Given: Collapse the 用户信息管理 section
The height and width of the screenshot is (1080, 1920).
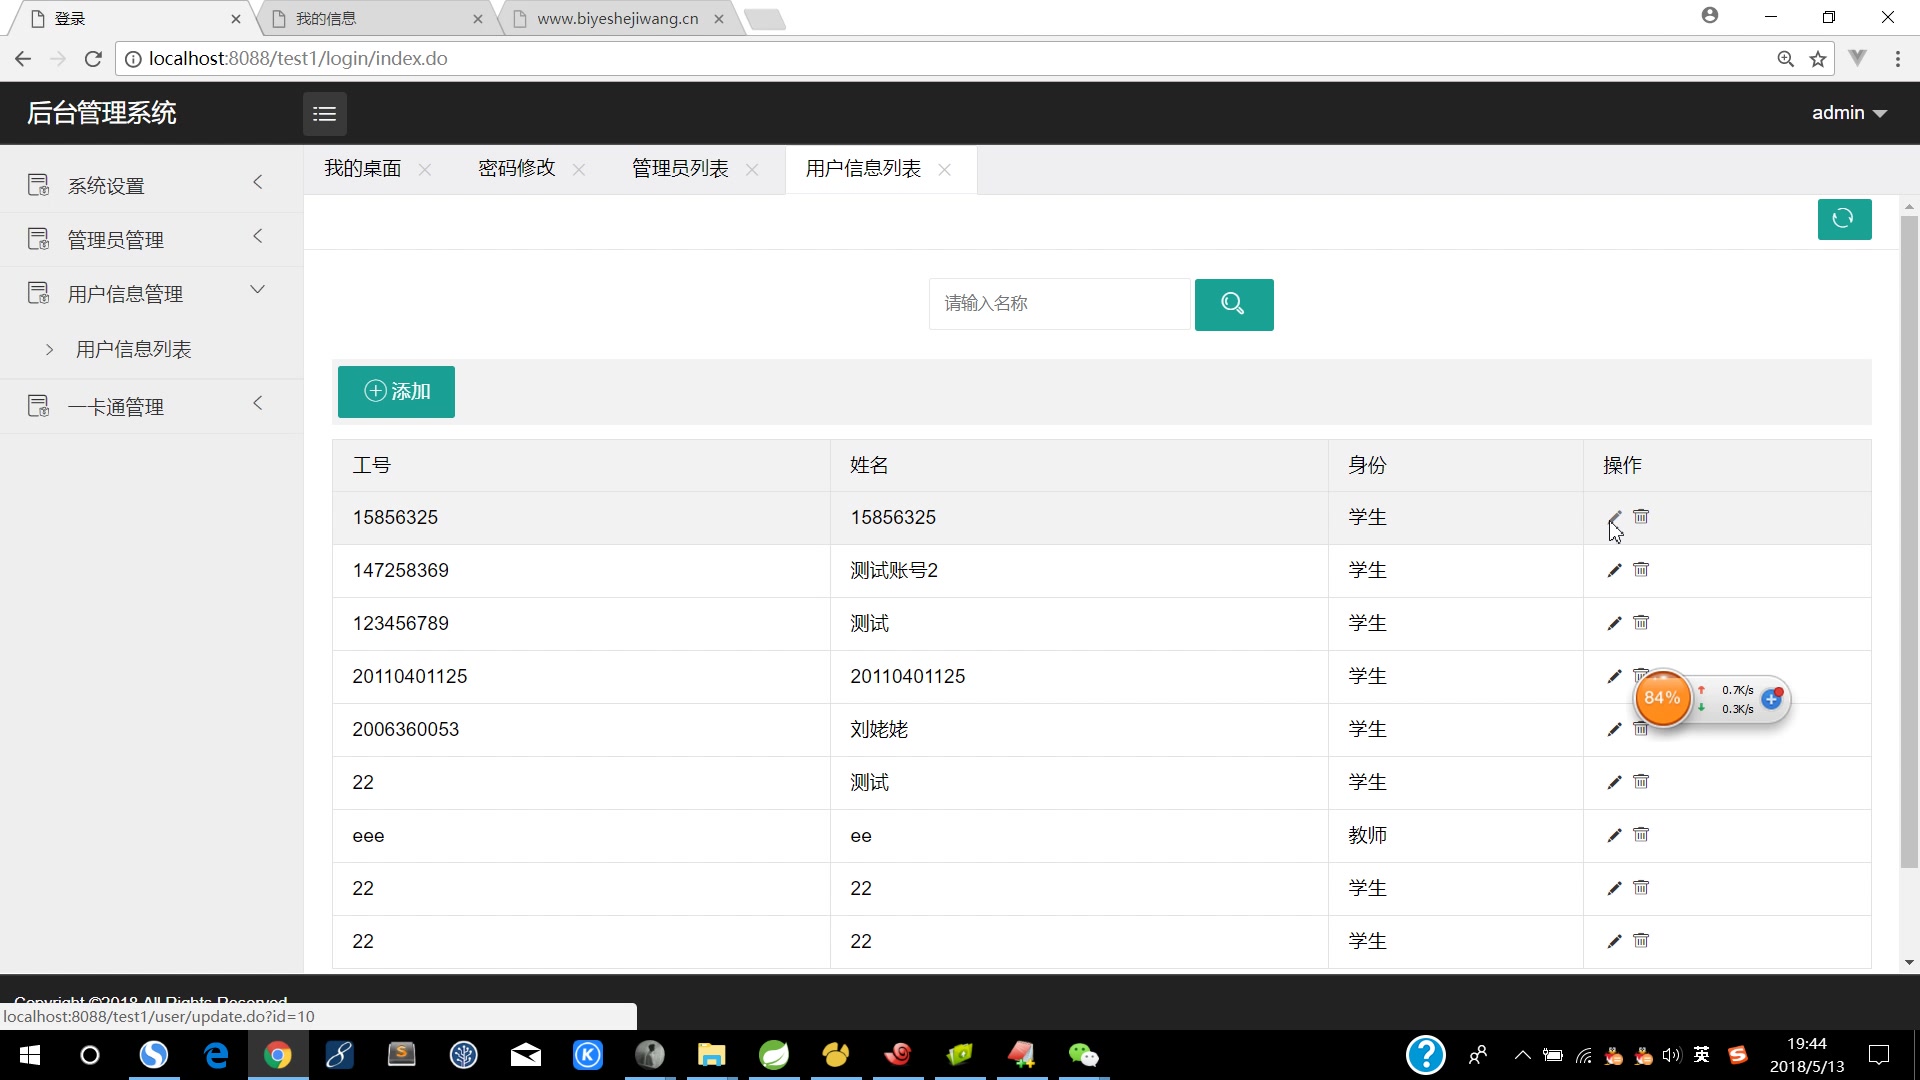Looking at the screenshot, I should point(257,291).
